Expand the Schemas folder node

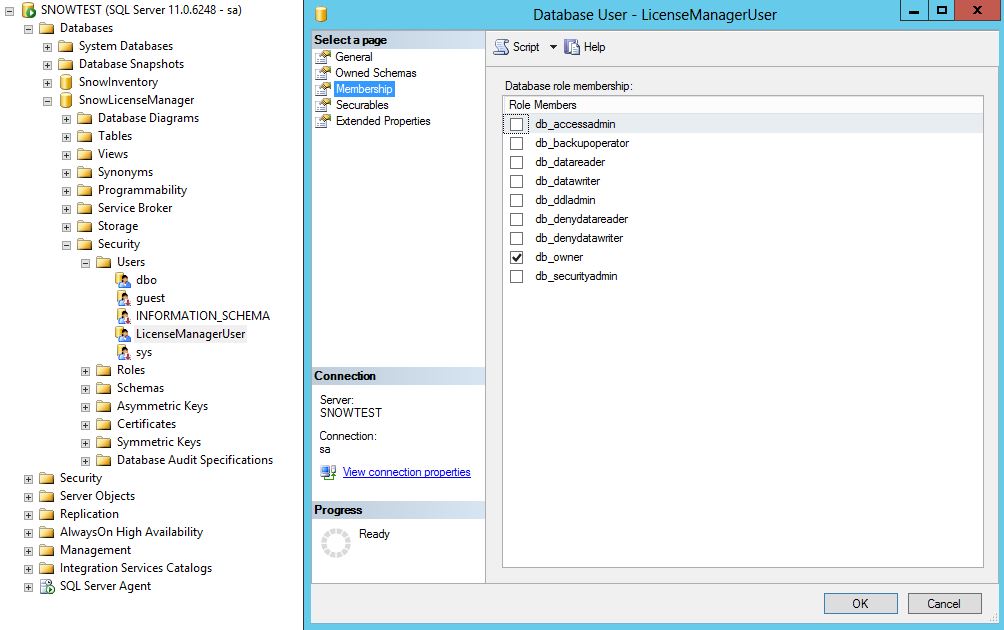86,389
